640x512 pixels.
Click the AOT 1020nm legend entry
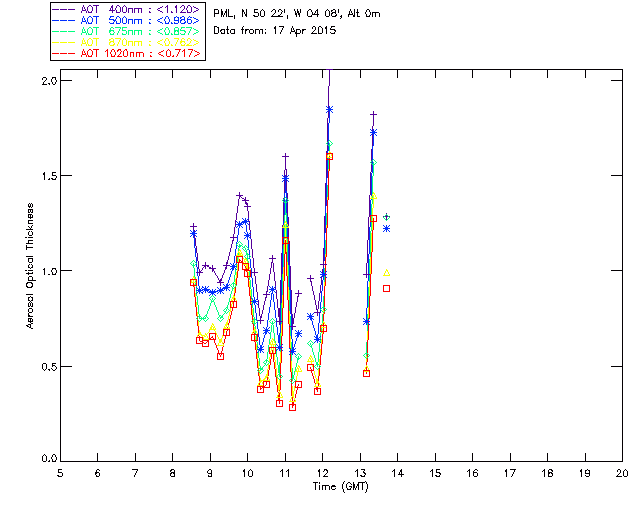127,53
